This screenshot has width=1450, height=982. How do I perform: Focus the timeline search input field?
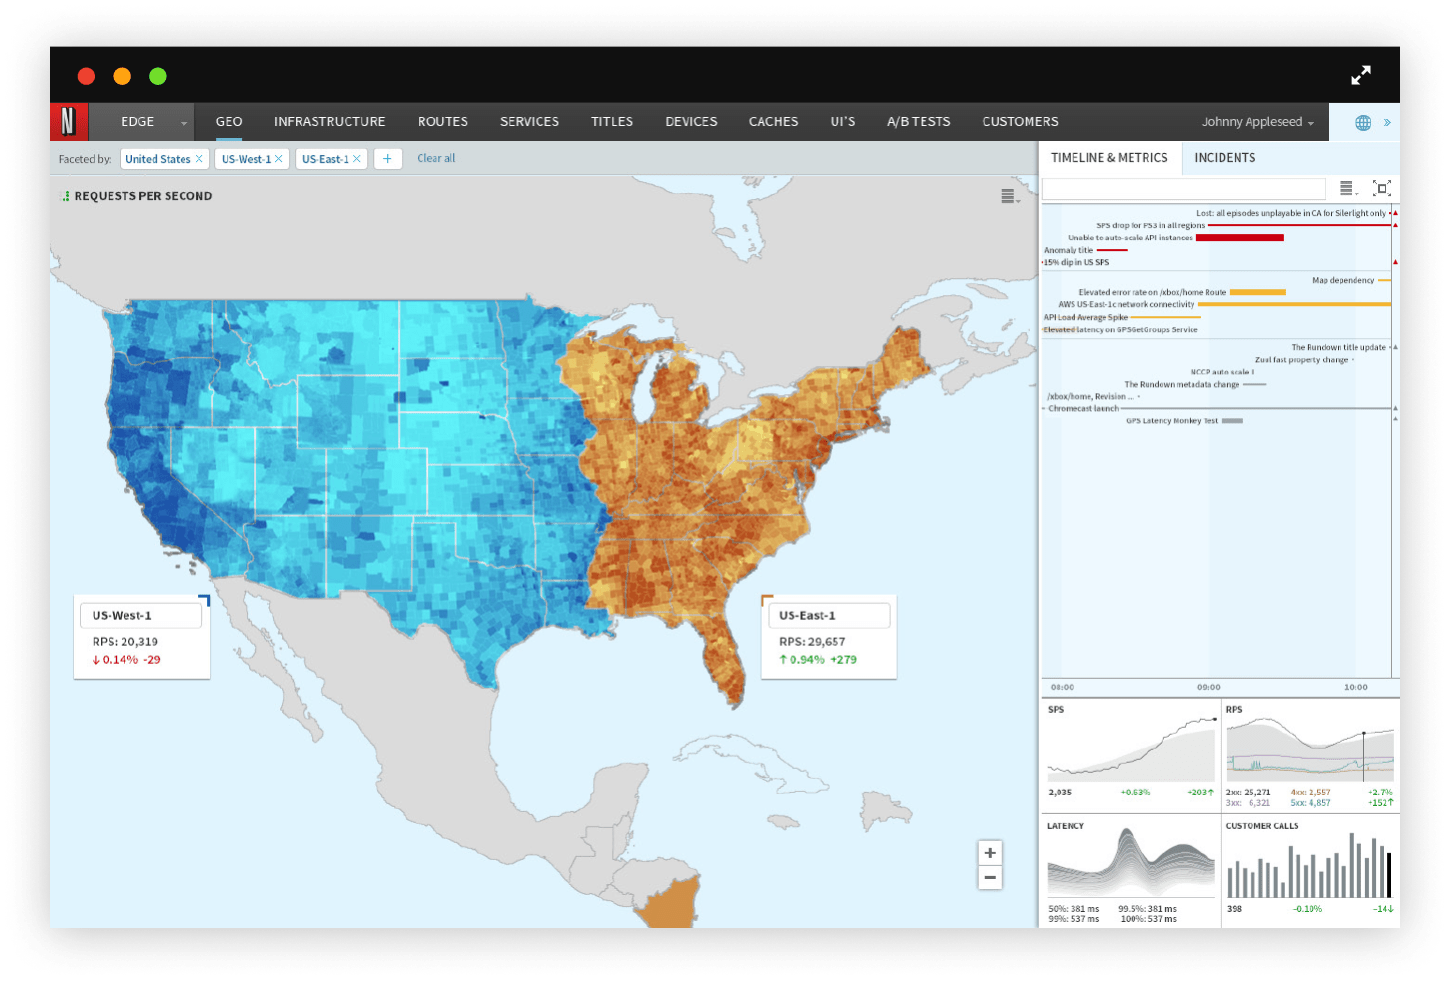[x=1184, y=189]
